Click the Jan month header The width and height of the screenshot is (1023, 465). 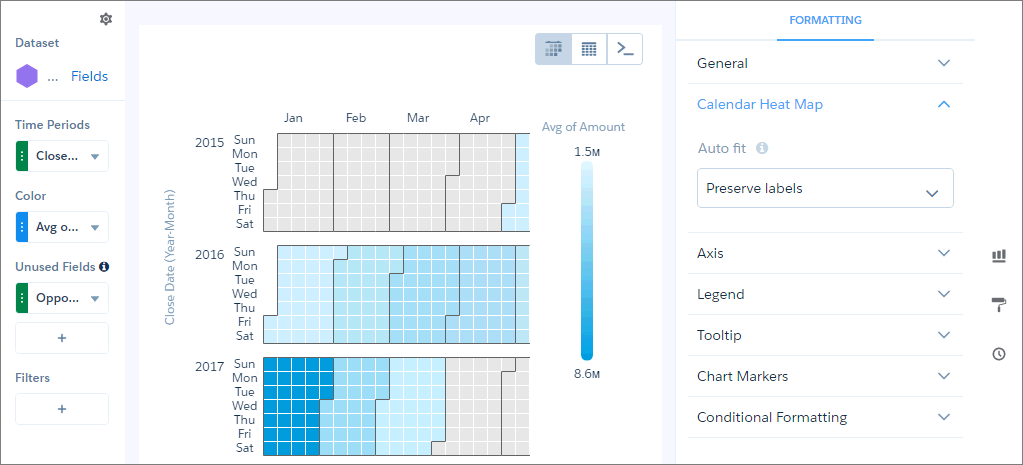click(x=293, y=118)
